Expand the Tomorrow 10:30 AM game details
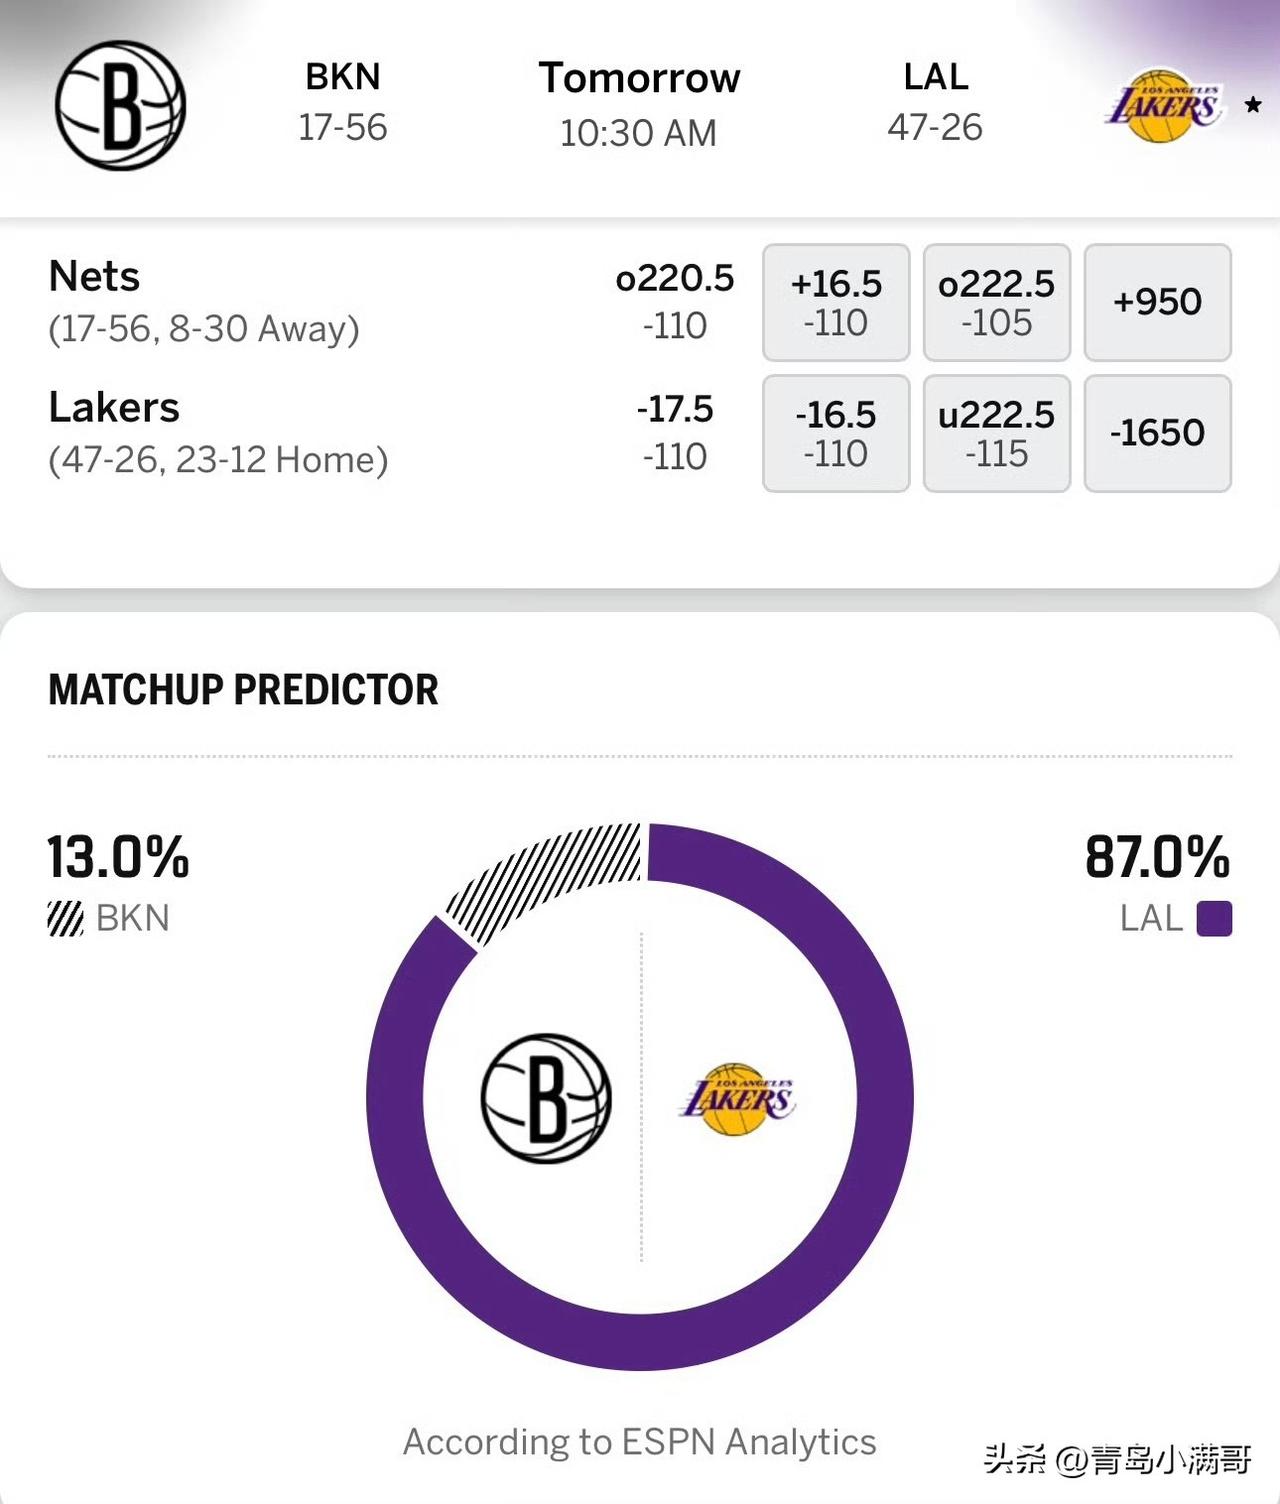Image resolution: width=1280 pixels, height=1504 pixels. 640,103
